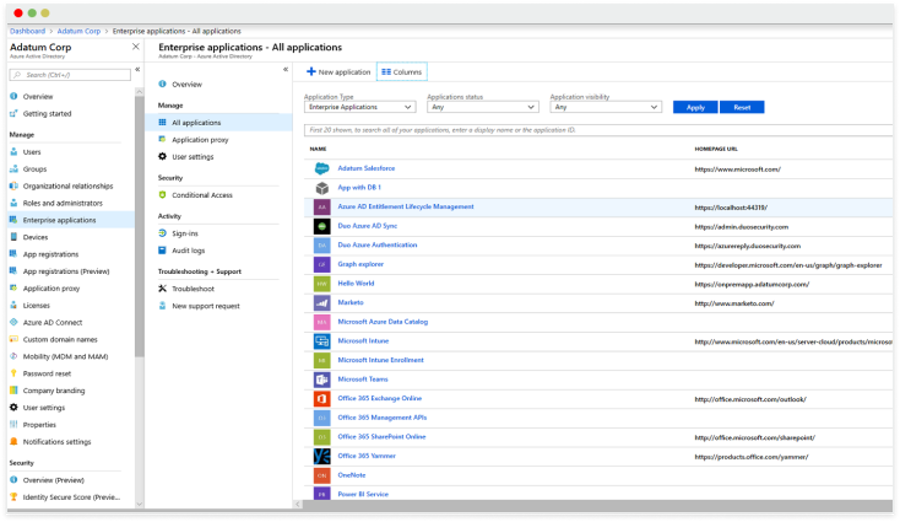Click the OneNote app icon

(322, 476)
